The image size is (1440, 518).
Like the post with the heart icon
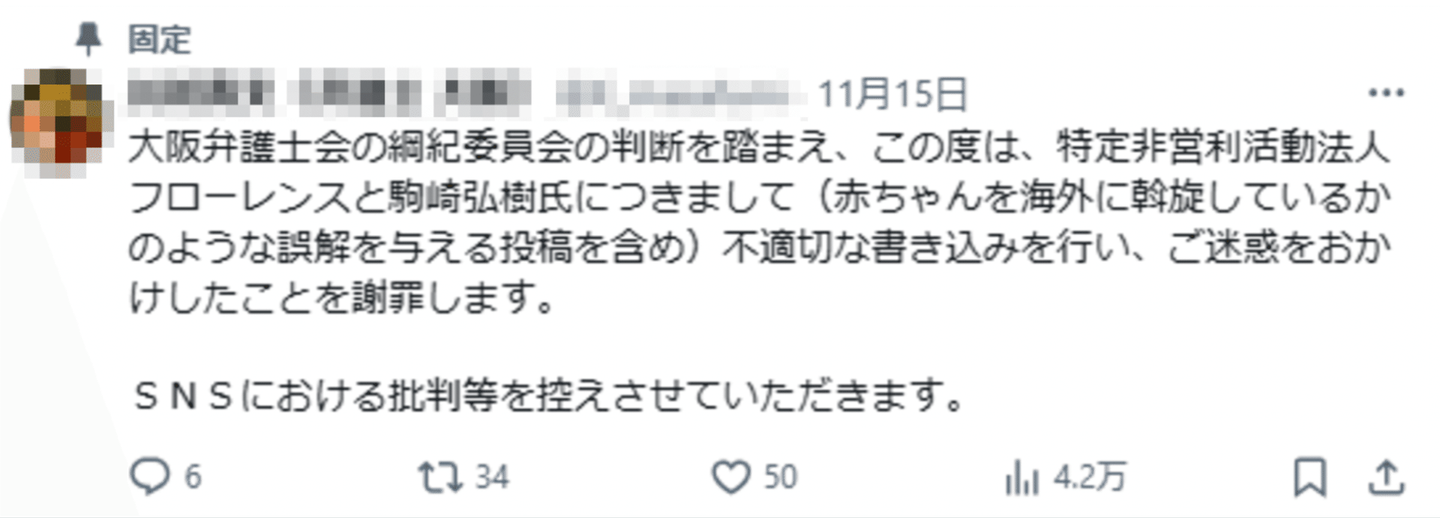[x=733, y=478]
